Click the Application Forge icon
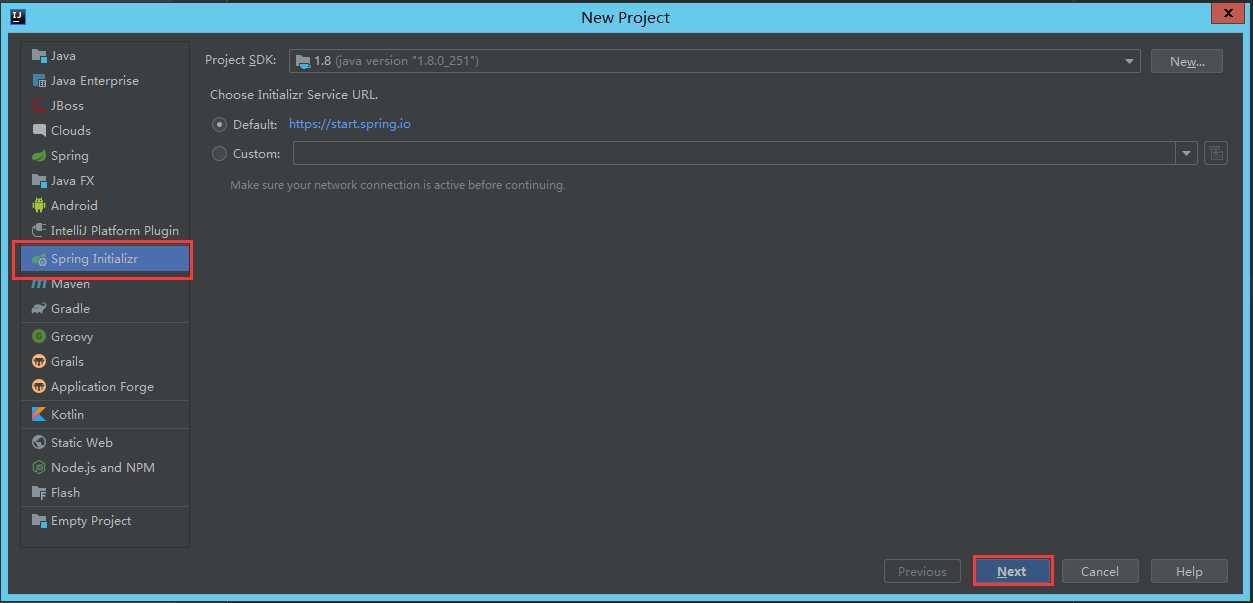Viewport: 1253px width, 603px height. tap(39, 387)
